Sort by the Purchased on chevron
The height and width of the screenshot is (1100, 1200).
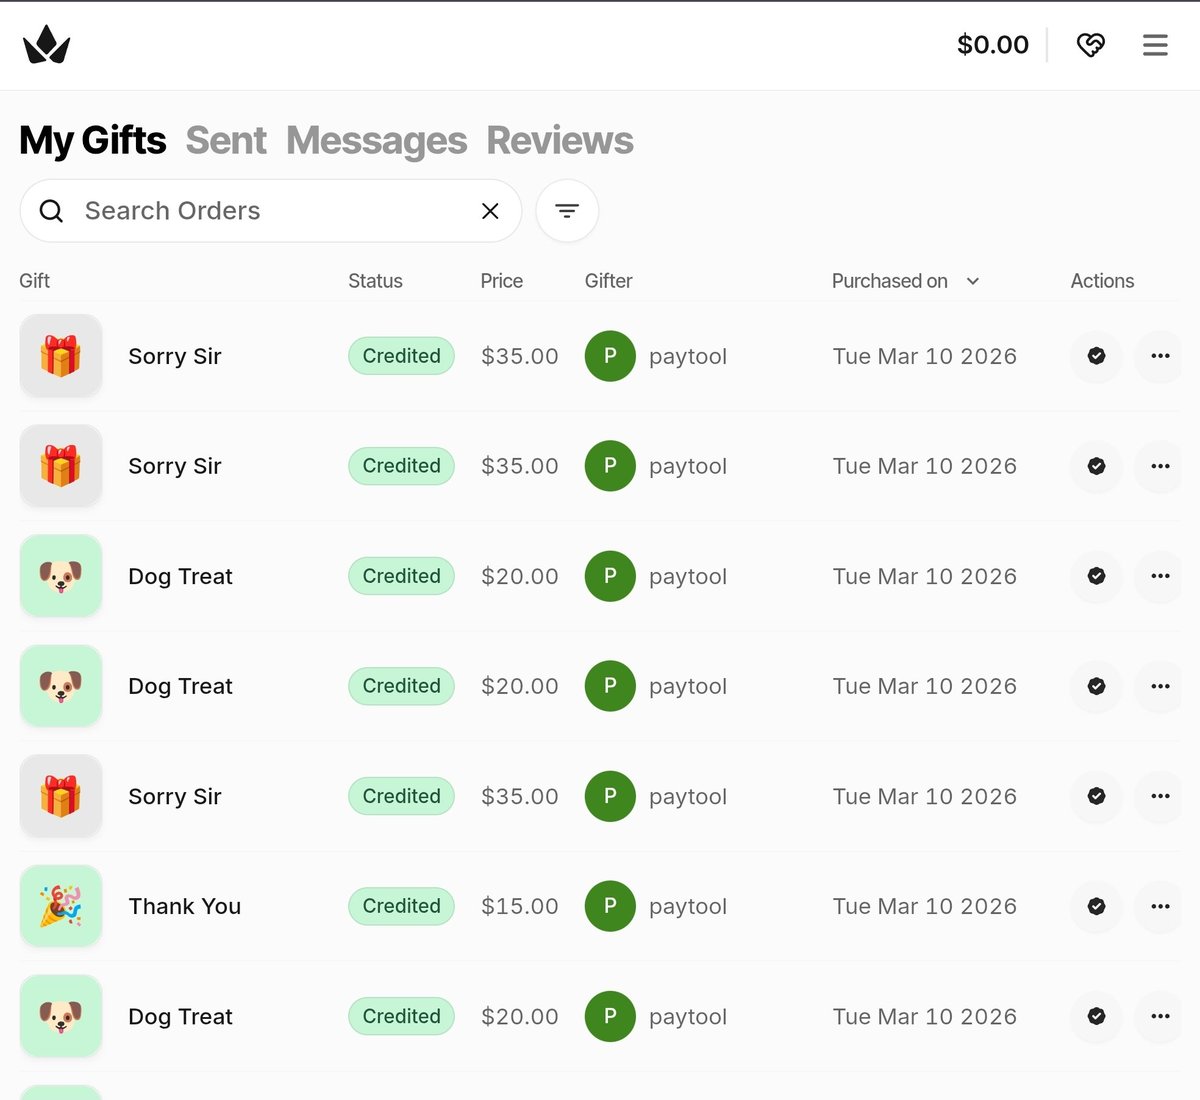pos(973,281)
